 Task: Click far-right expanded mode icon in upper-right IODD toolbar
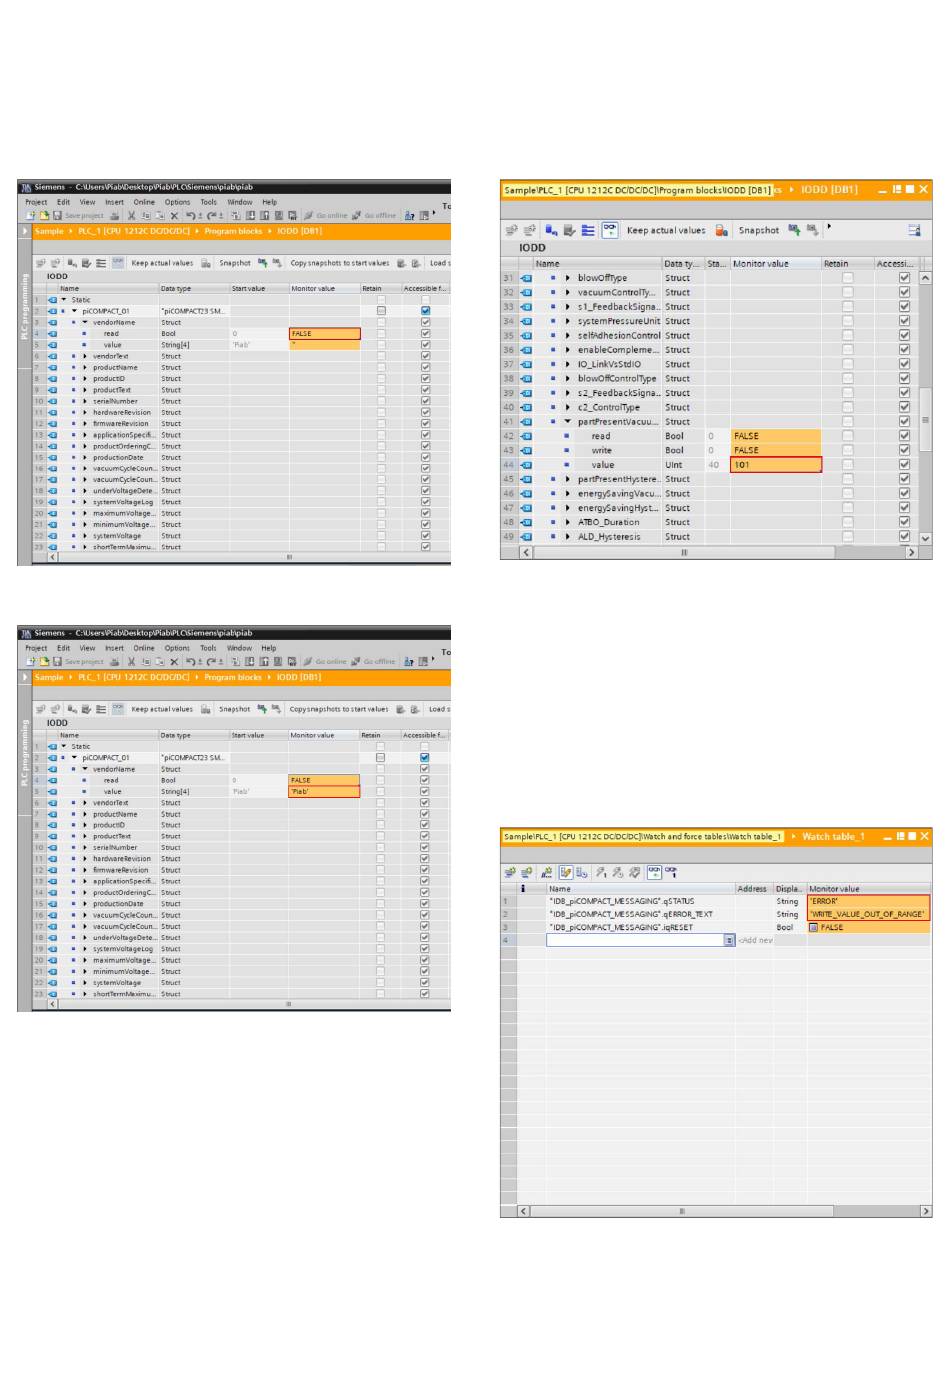pos(914,231)
